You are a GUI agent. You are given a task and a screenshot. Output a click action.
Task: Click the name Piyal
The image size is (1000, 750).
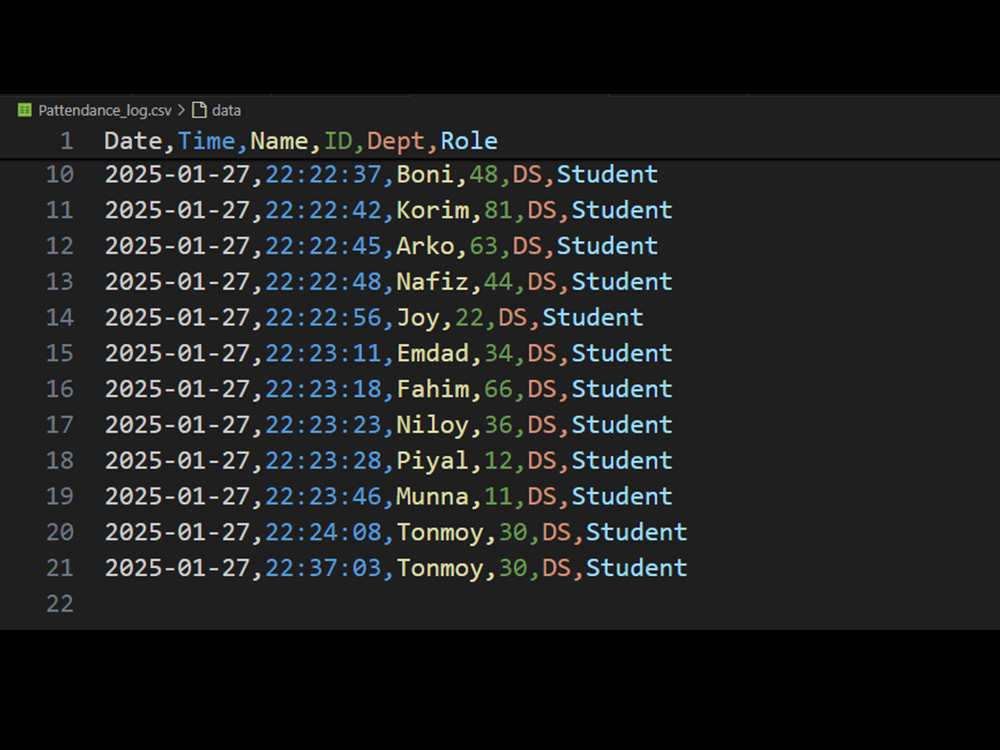pyautogui.click(x=433, y=460)
